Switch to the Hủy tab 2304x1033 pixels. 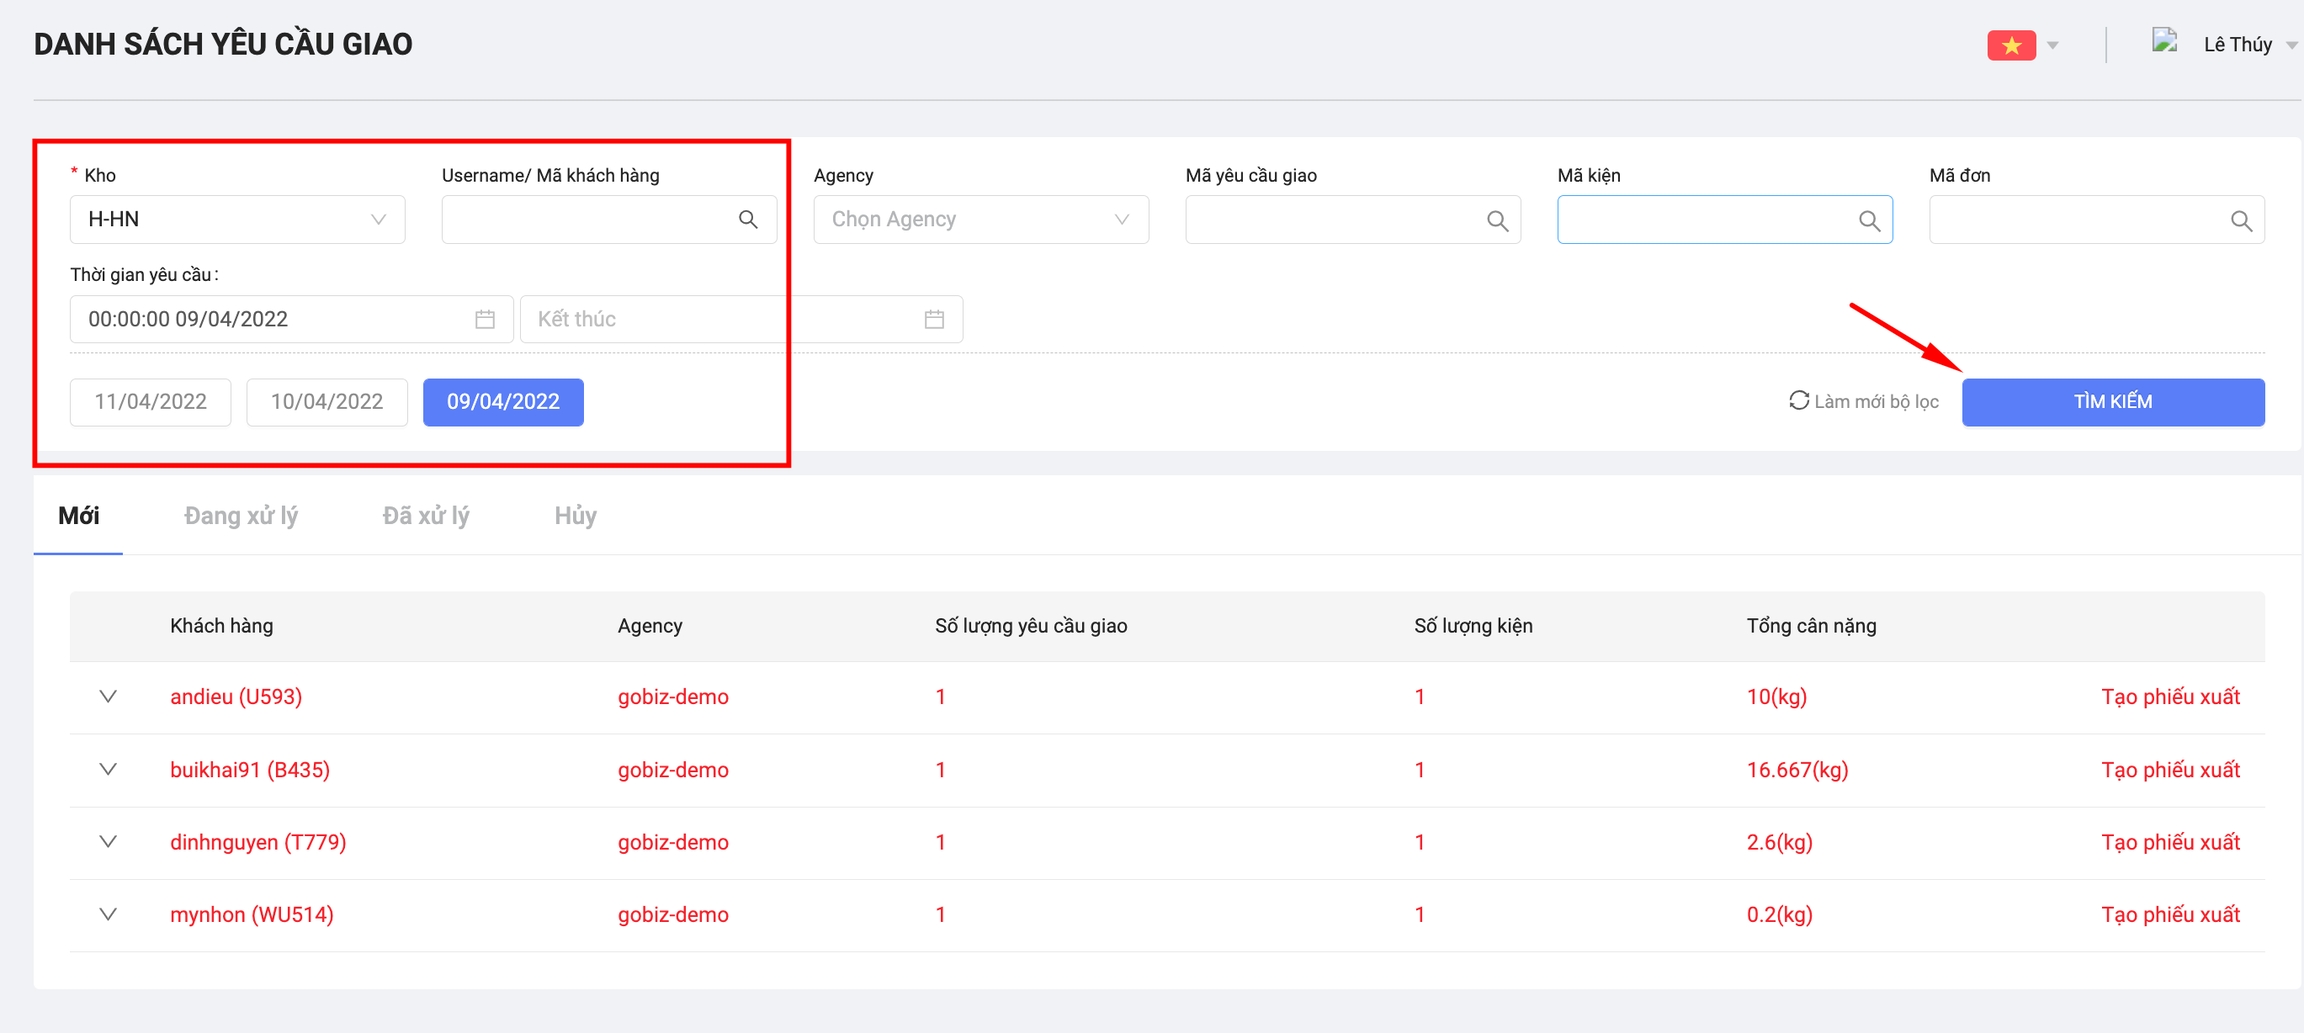575,516
